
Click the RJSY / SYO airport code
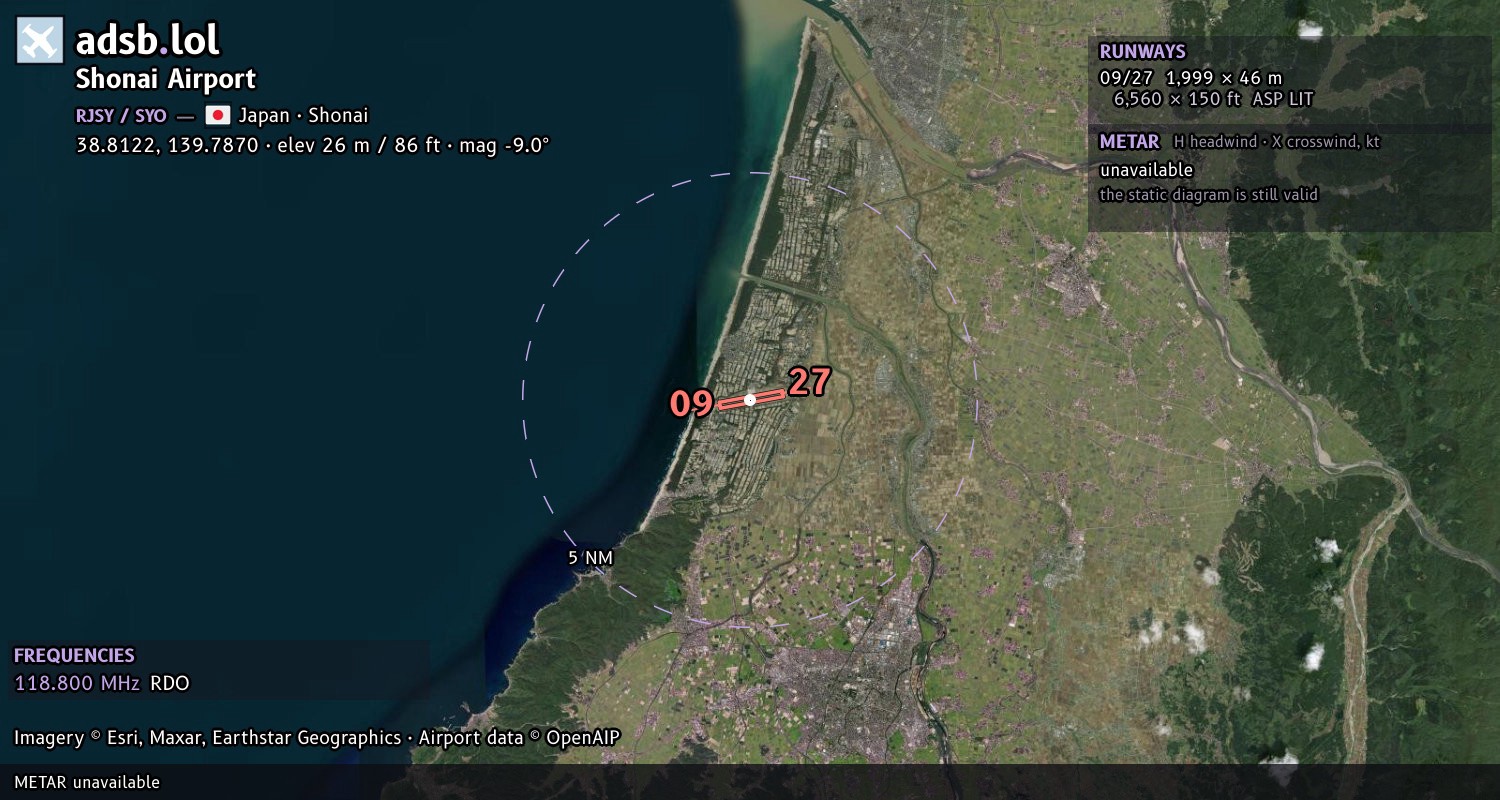(x=121, y=115)
